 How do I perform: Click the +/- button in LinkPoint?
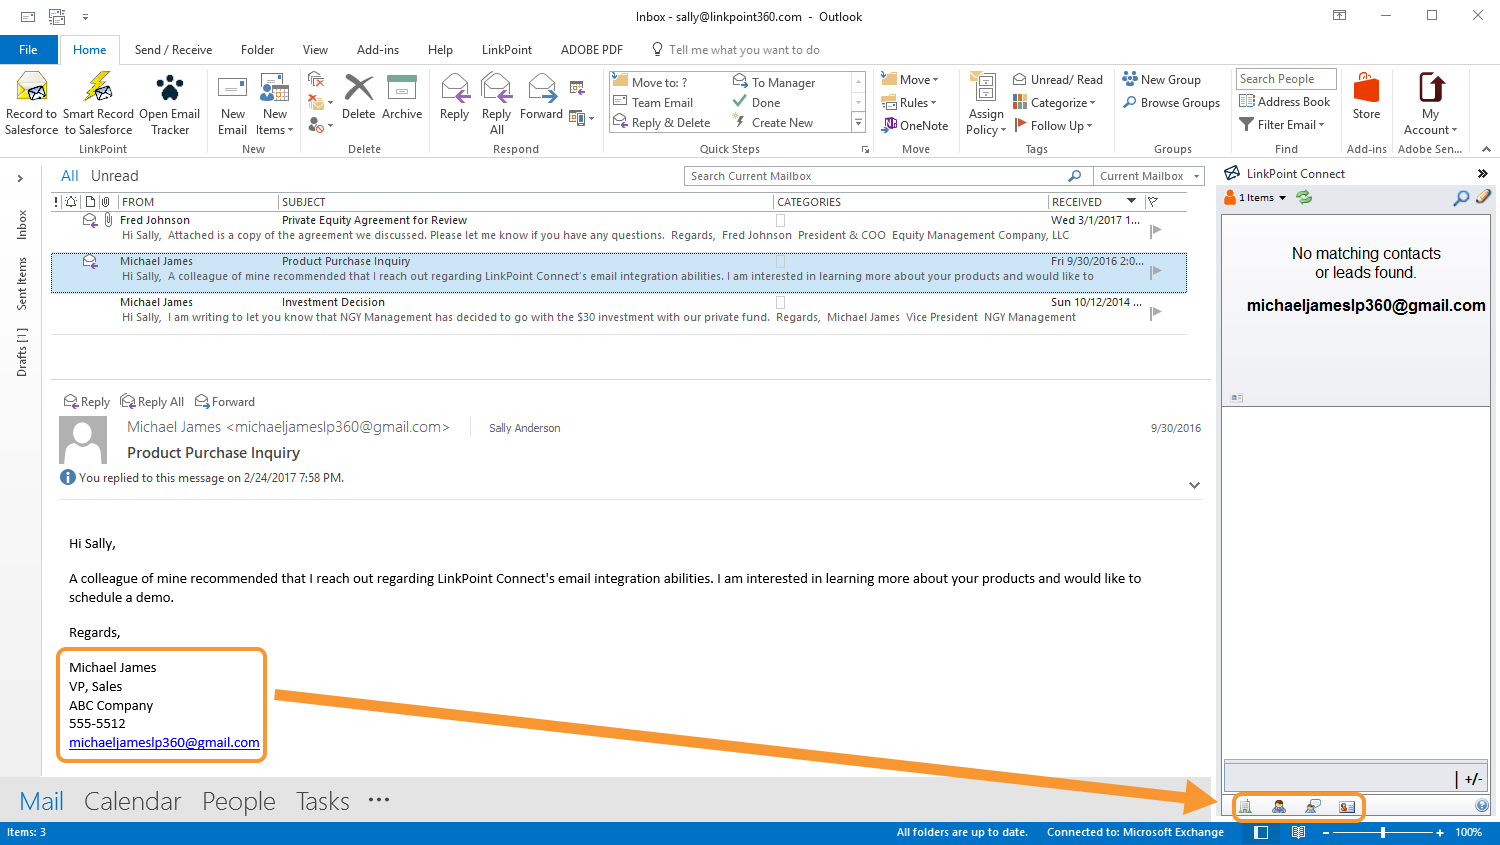pos(1472,779)
